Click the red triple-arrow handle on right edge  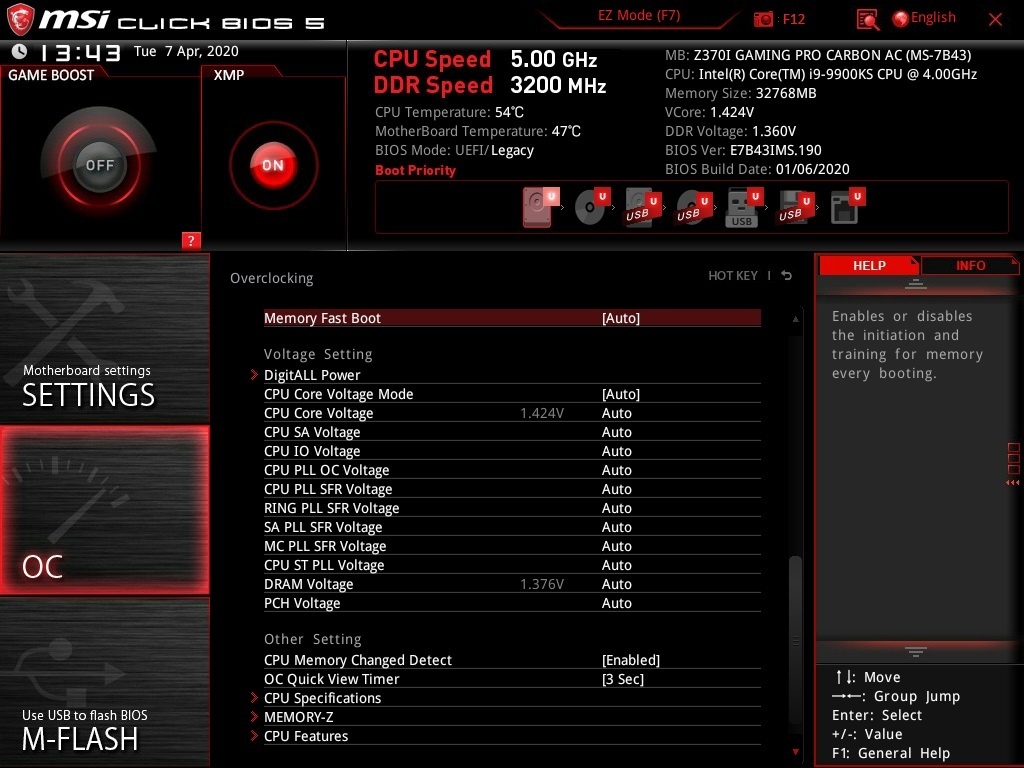click(x=1012, y=483)
